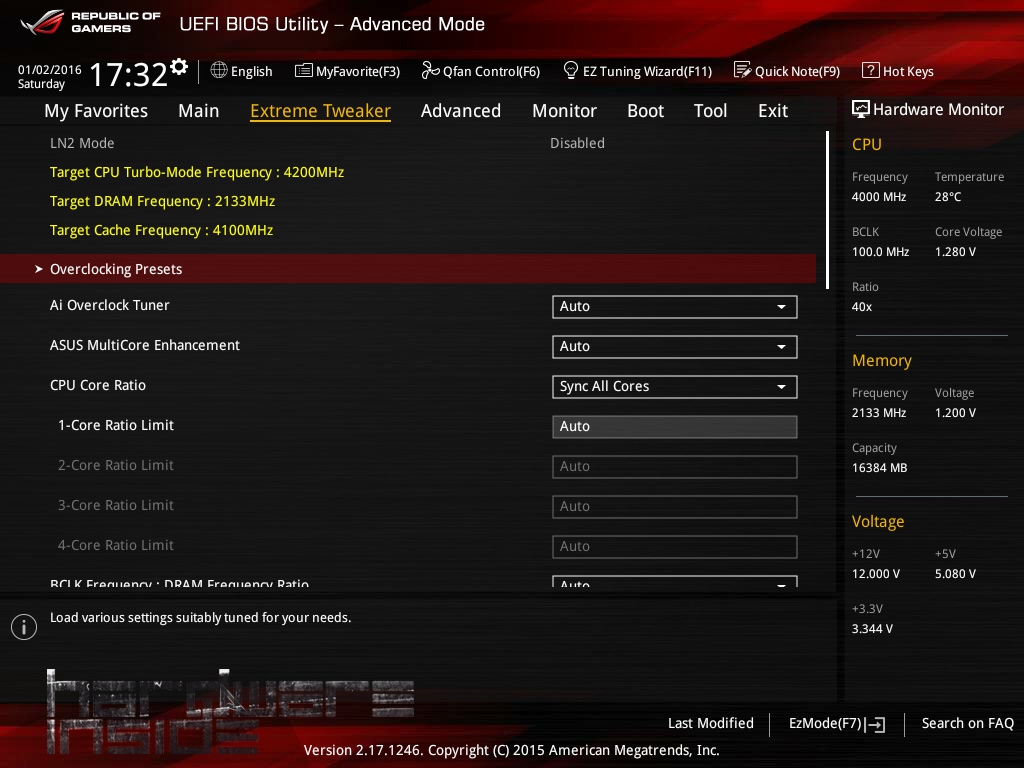Click the info icon in help bar
Viewport: 1024px width, 768px height.
(23, 627)
